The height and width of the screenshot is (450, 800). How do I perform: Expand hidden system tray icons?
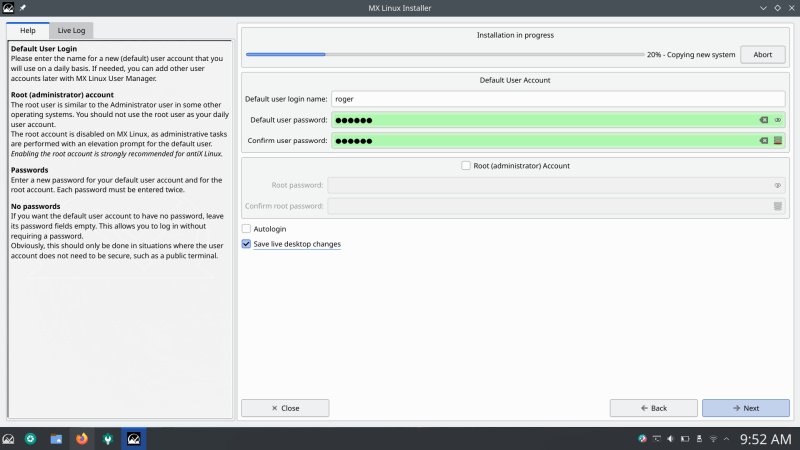tap(727, 439)
